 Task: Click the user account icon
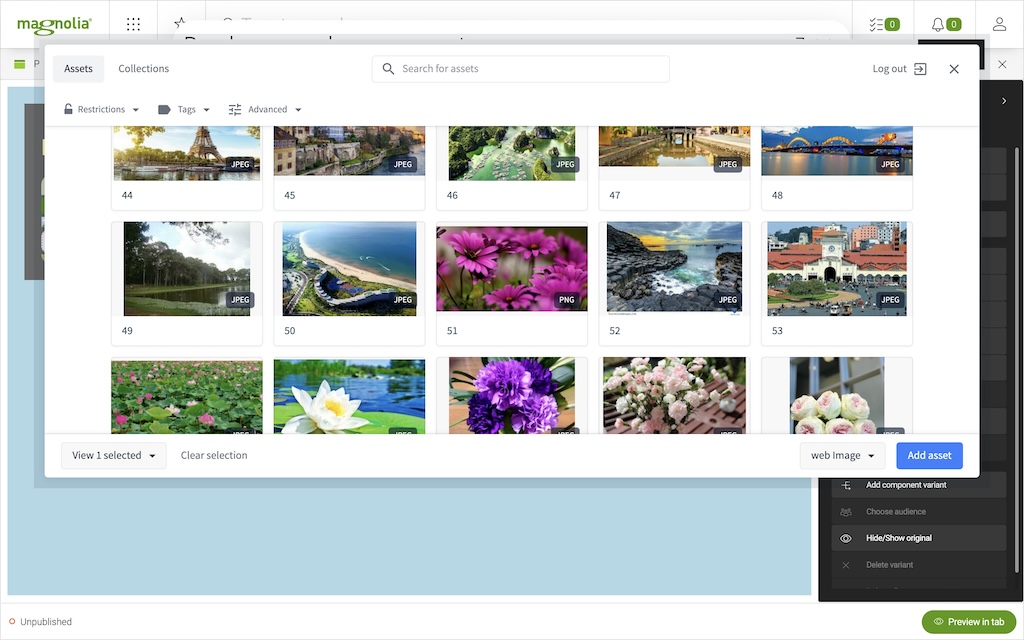(999, 24)
